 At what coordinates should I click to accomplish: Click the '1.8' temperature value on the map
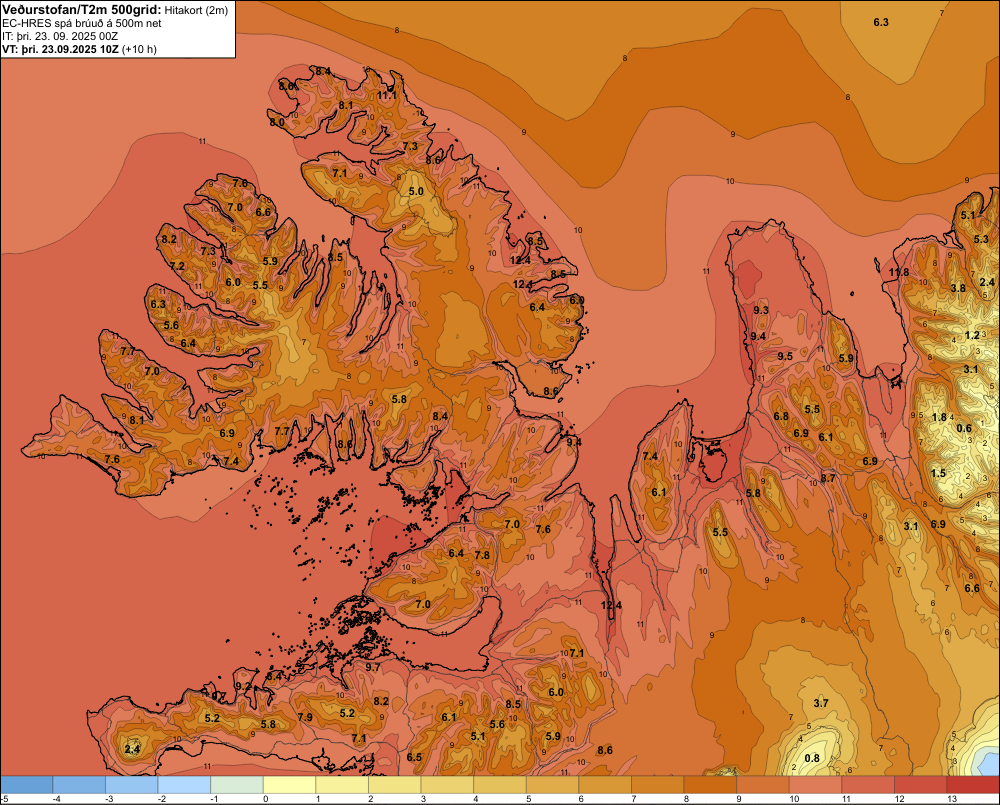[x=939, y=418]
